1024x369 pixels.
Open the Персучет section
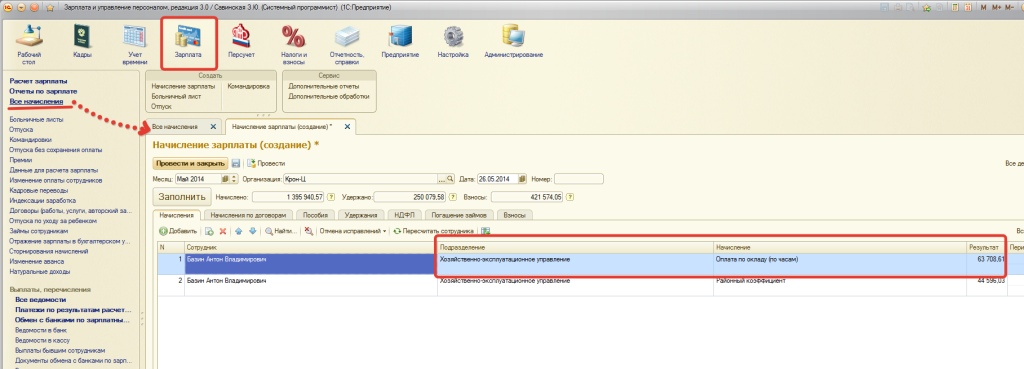pos(241,41)
